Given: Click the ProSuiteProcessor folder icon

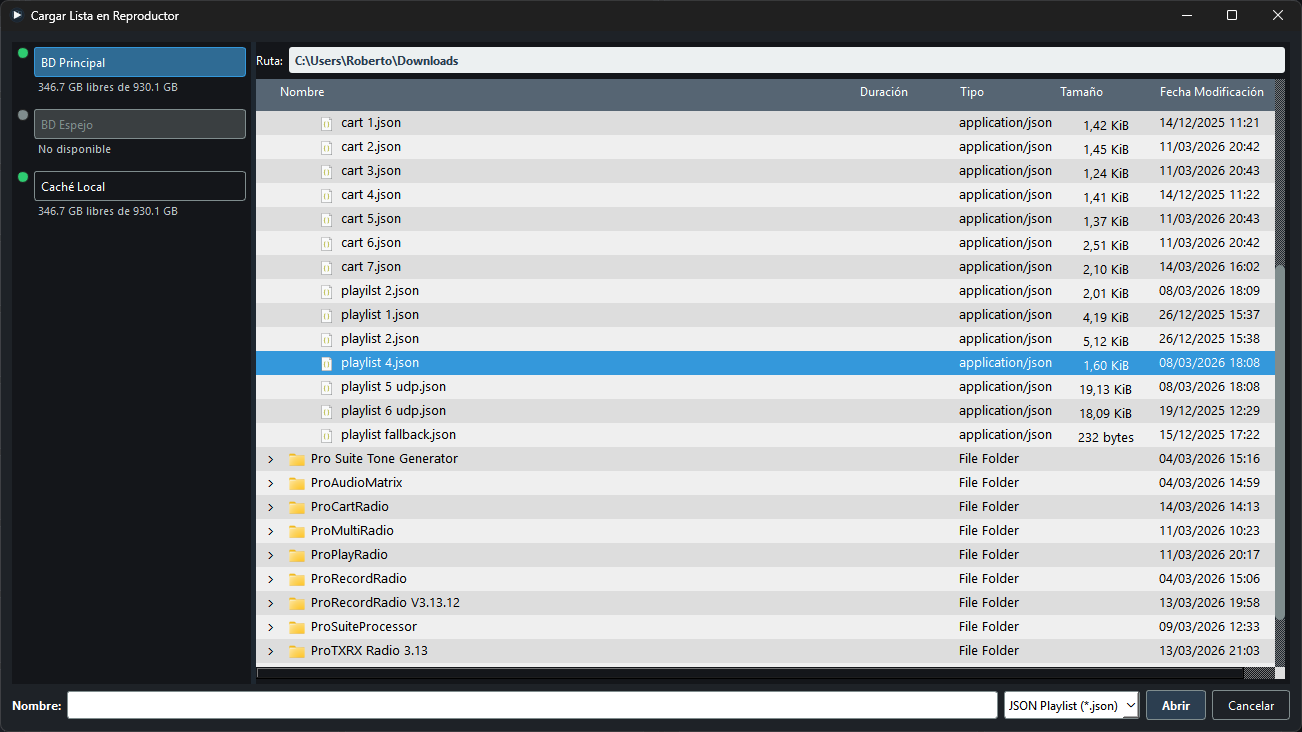Looking at the screenshot, I should [x=296, y=627].
